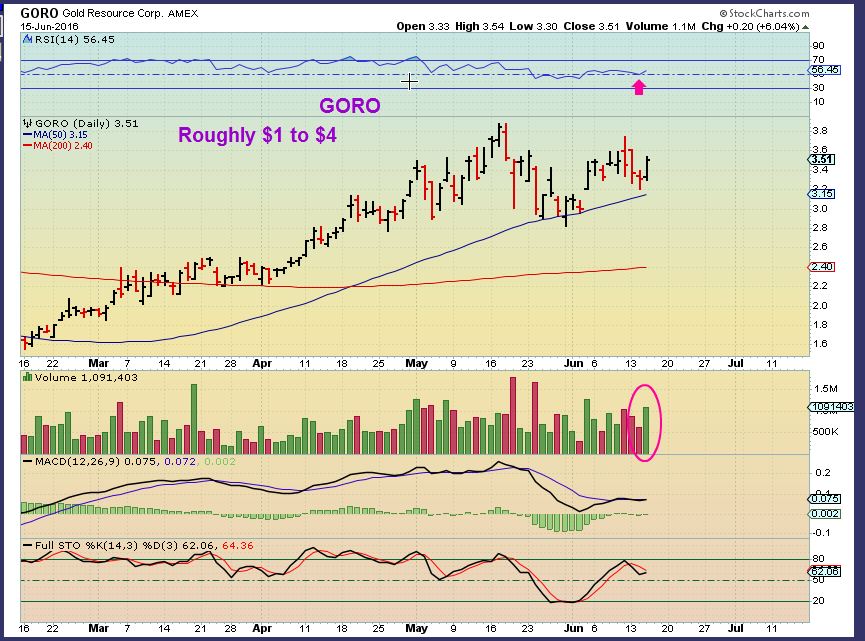Image resolution: width=865 pixels, height=641 pixels.
Task: Click the Jul label under the price panel
Action: click(x=735, y=364)
